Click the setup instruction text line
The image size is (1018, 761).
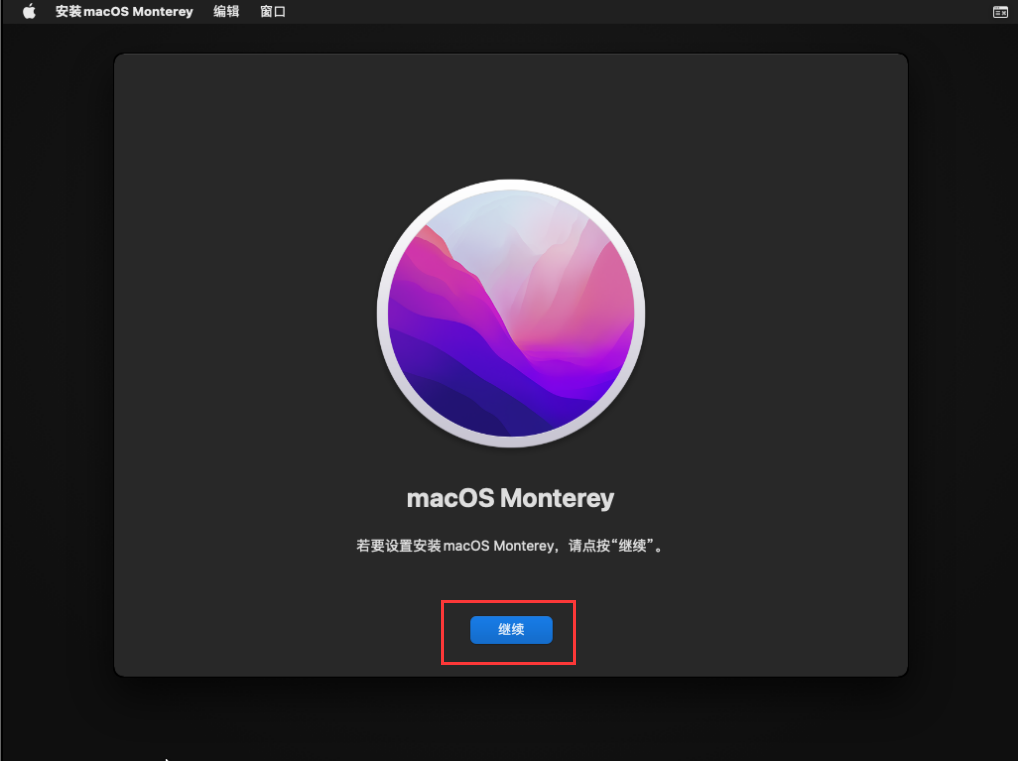tap(510, 545)
